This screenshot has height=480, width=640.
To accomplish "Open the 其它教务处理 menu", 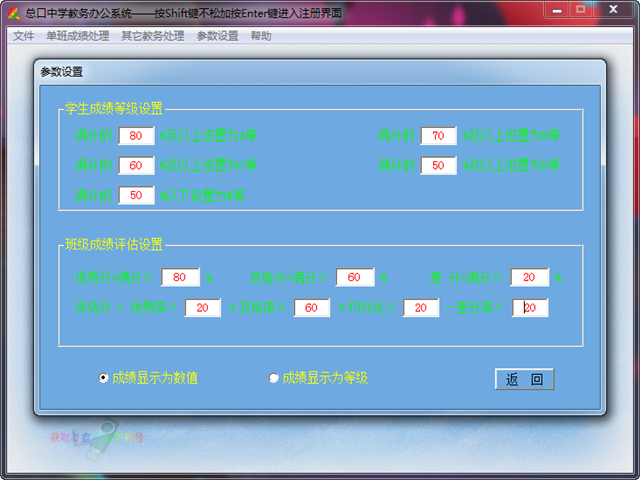I will (152, 35).
